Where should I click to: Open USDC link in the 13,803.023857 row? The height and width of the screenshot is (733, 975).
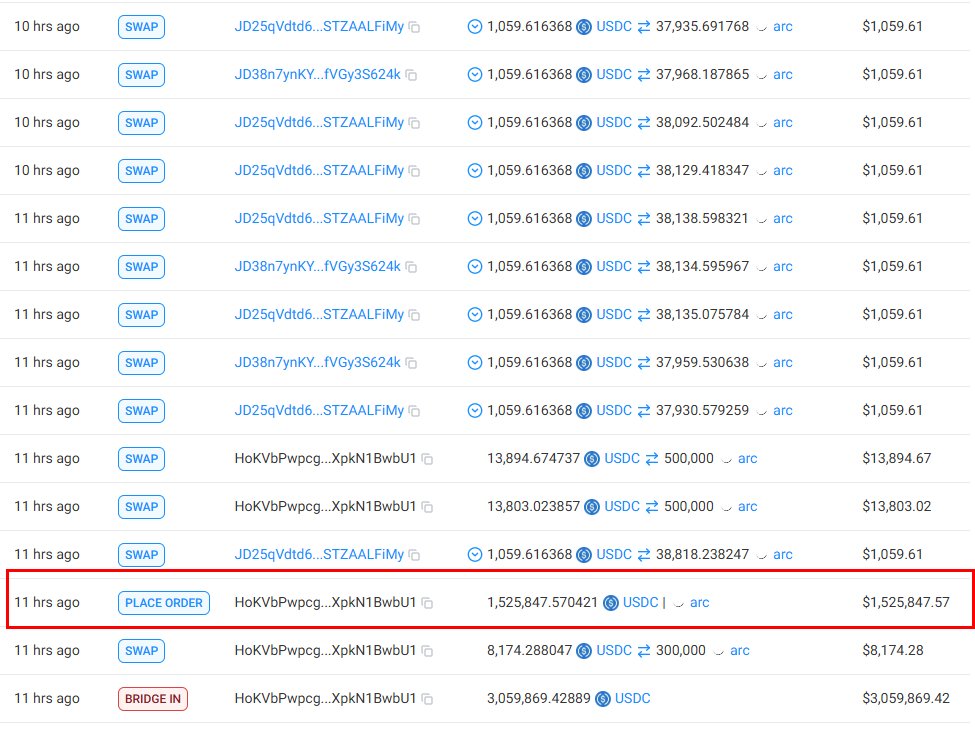coord(622,507)
